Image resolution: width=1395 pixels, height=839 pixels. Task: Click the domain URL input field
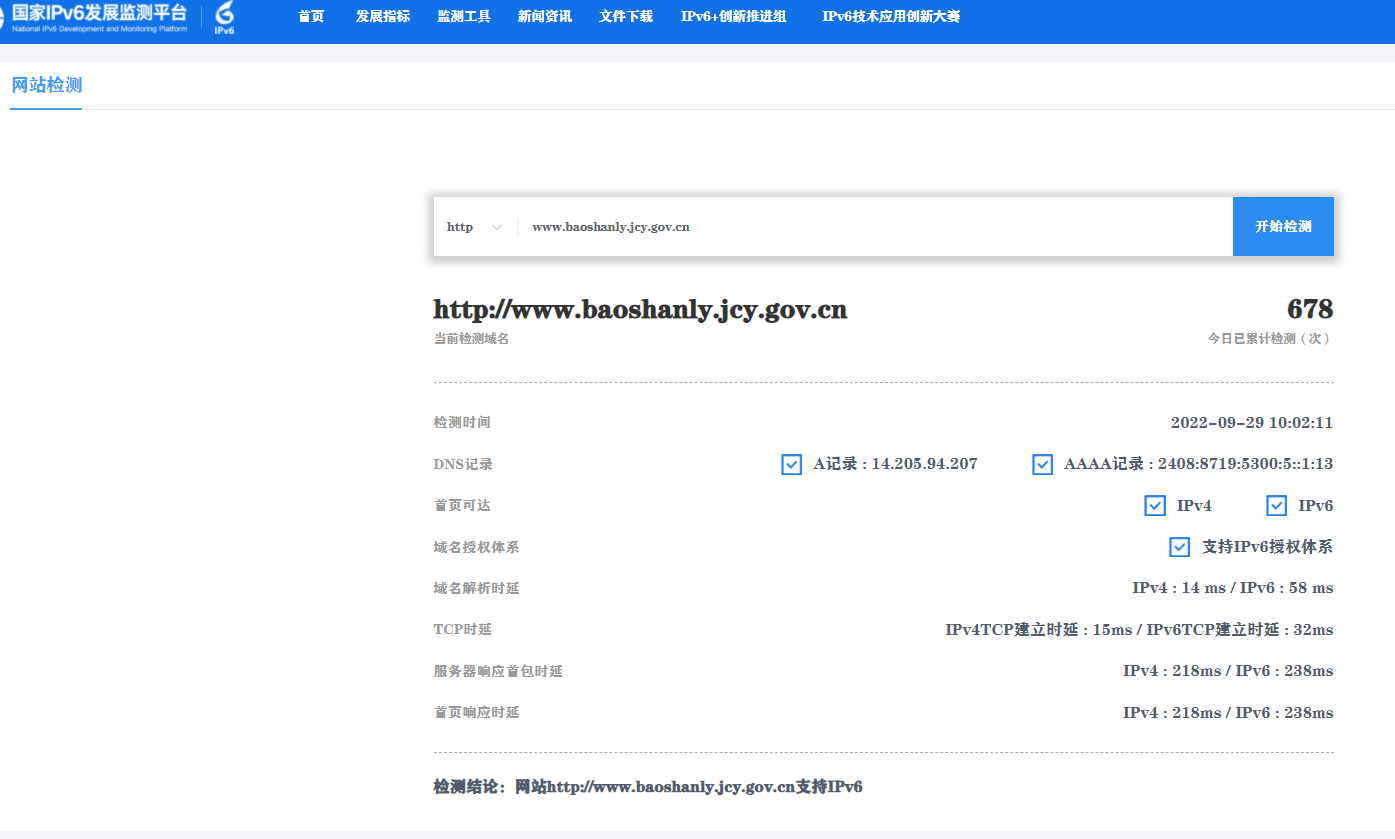pos(870,227)
